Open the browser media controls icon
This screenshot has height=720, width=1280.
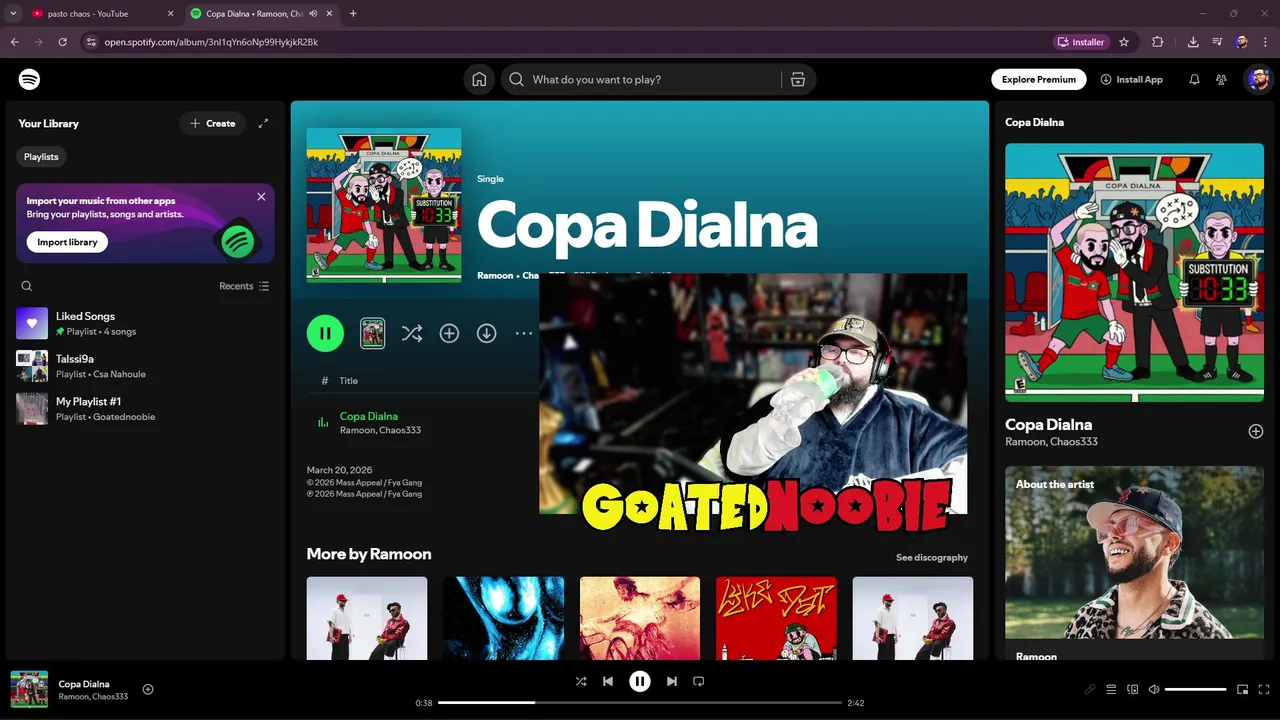[x=1217, y=42]
